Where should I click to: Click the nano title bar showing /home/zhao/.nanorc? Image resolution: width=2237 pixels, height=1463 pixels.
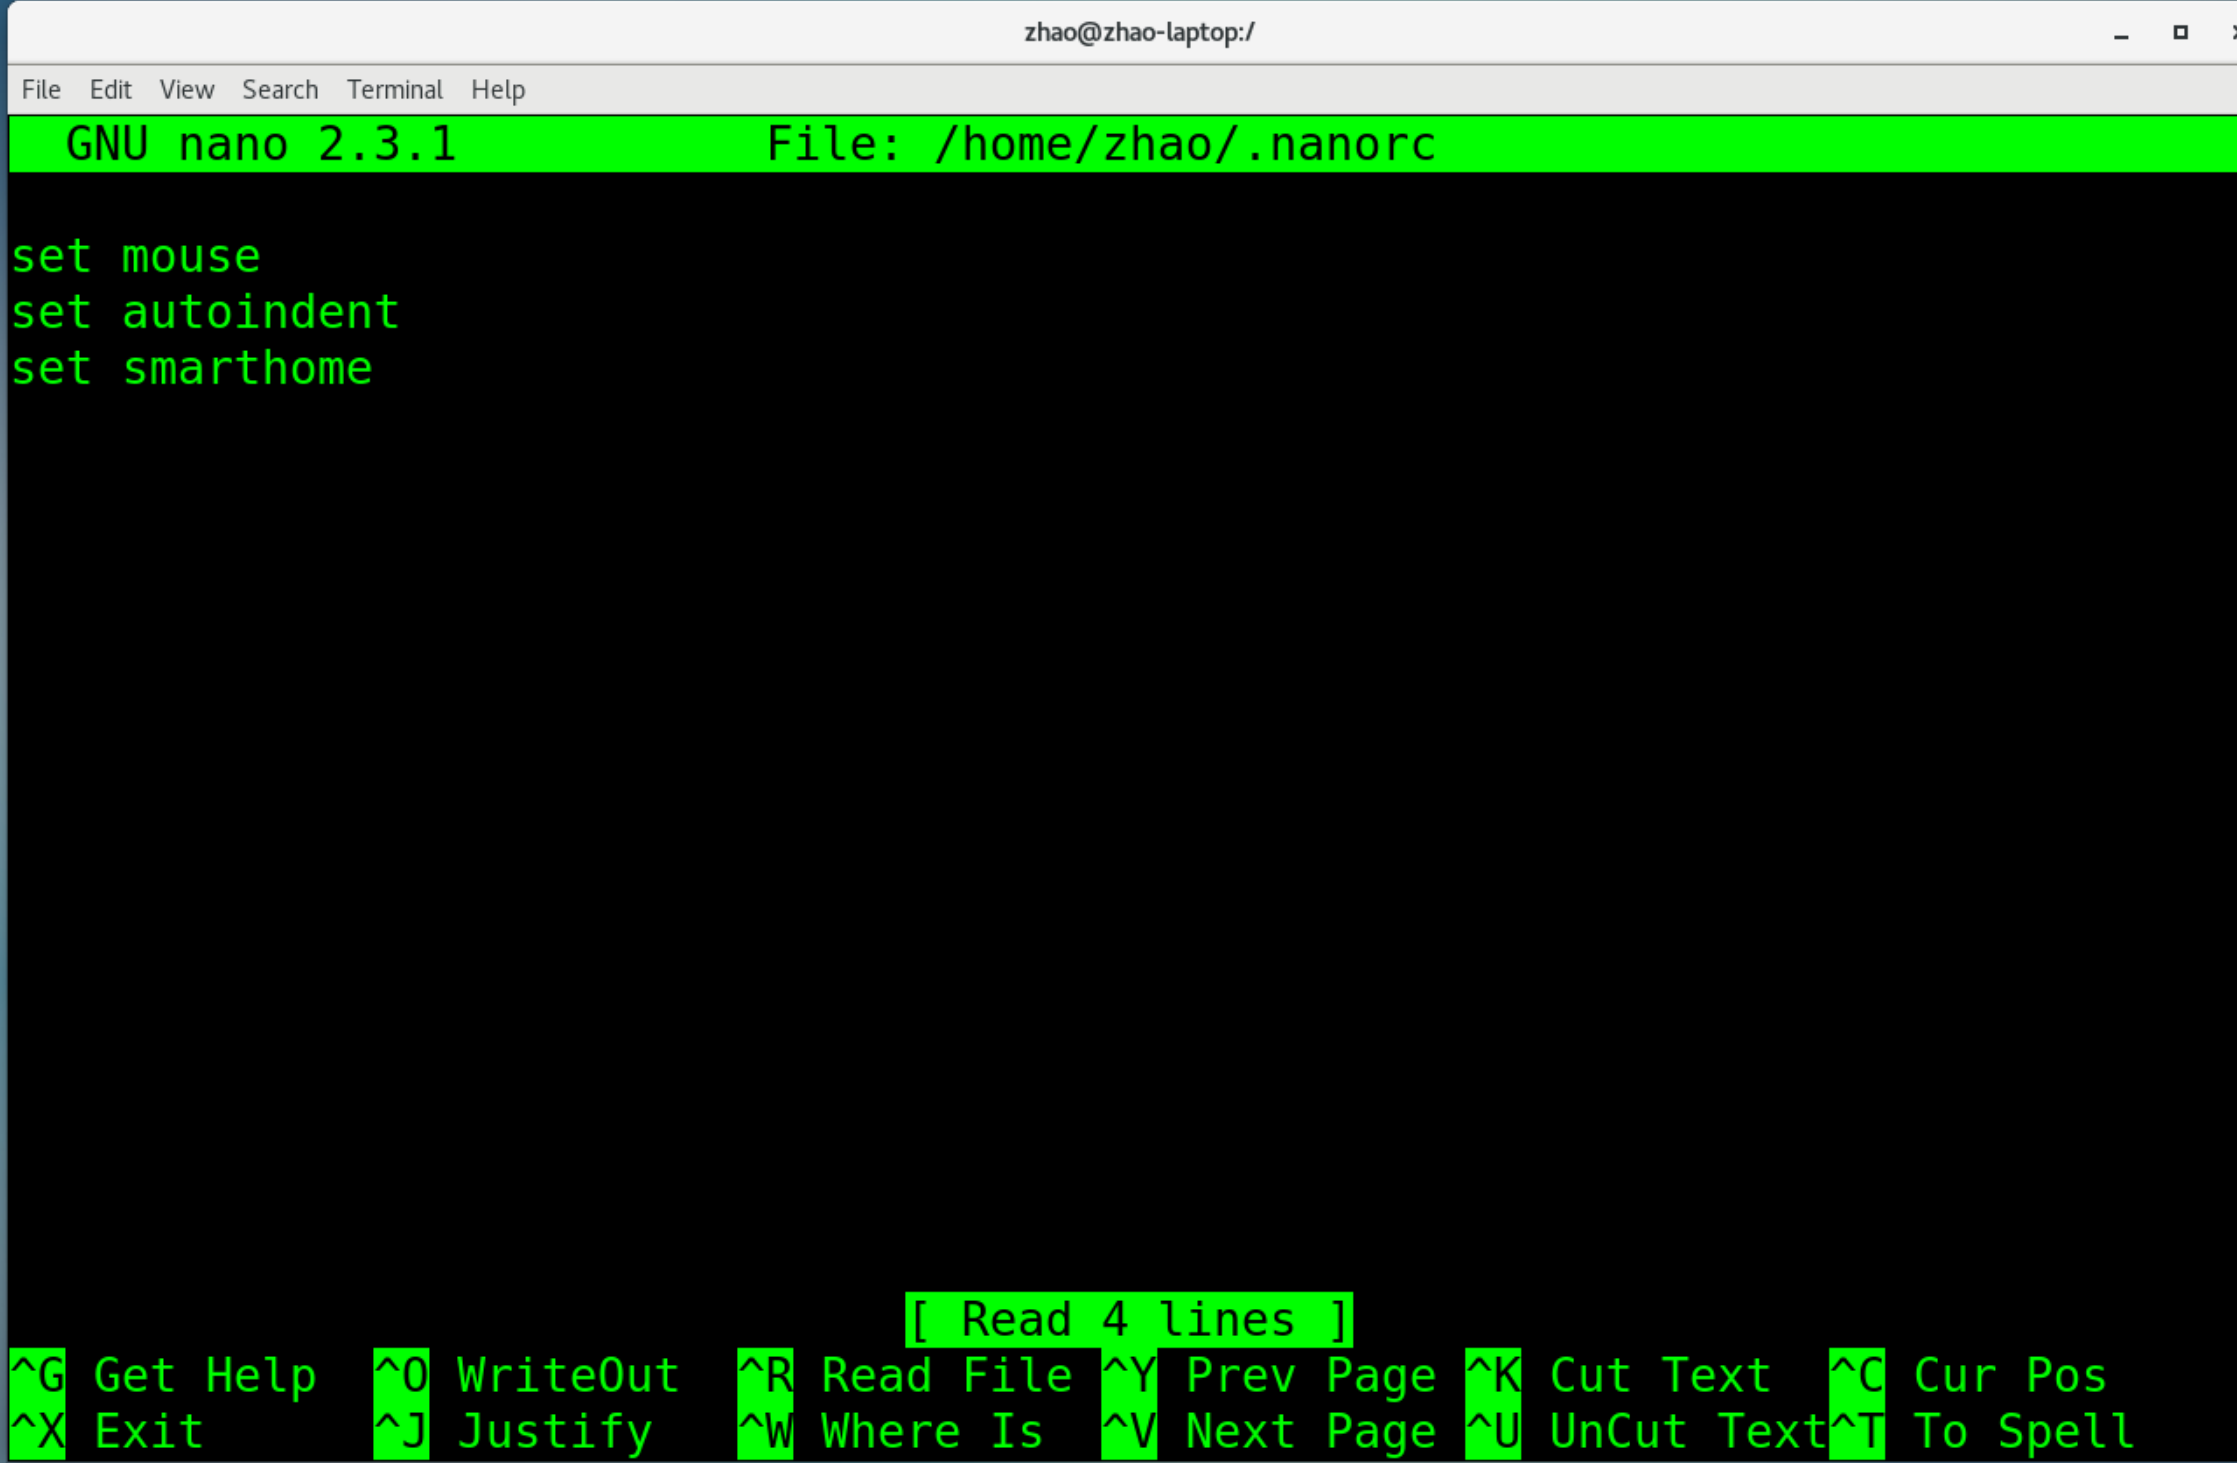1100,143
